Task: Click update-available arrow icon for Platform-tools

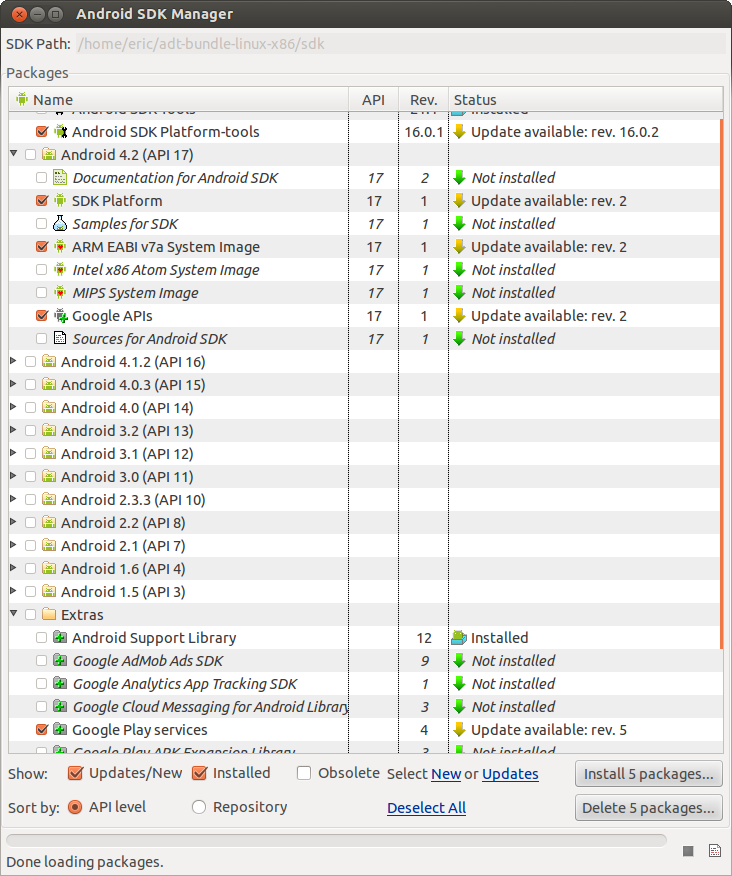Action: (459, 132)
